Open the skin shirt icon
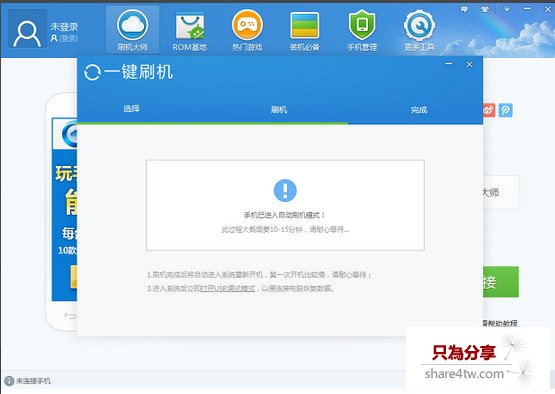The width and height of the screenshot is (555, 394). tap(485, 10)
